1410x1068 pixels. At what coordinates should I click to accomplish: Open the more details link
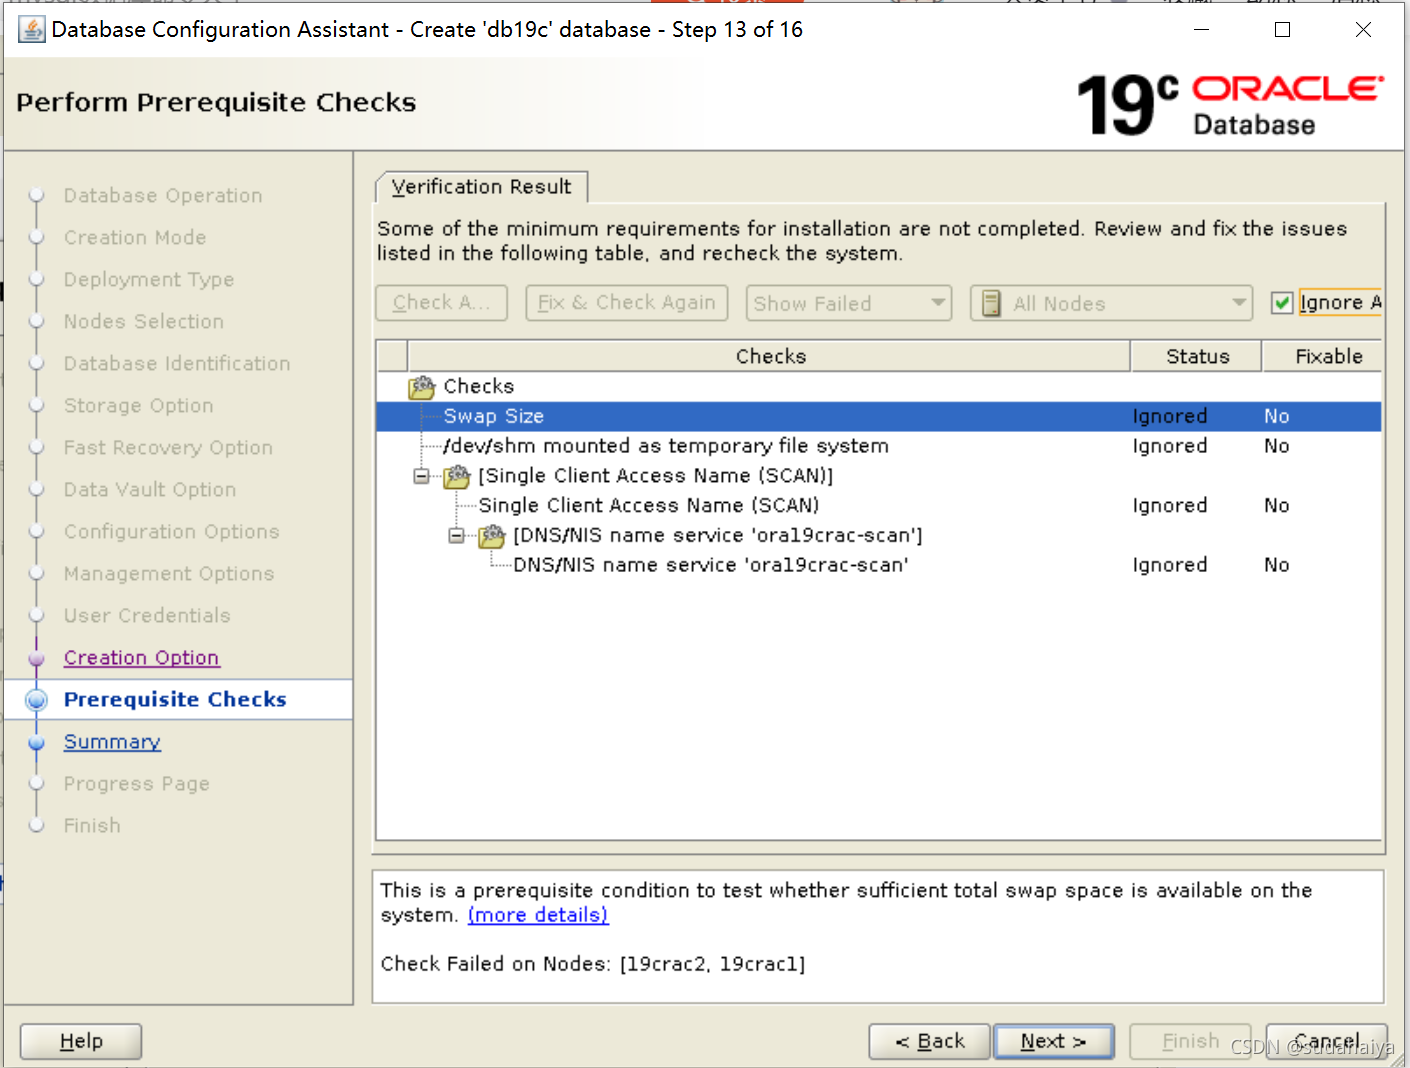[x=538, y=915]
